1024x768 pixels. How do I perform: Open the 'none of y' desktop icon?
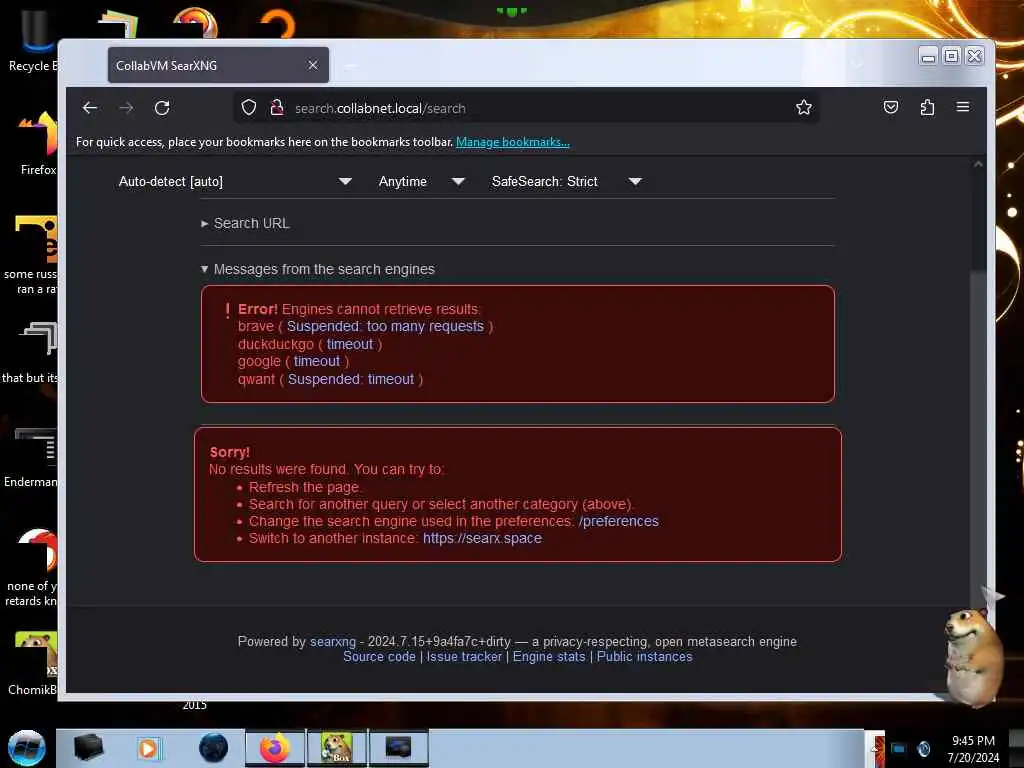pos(31,567)
